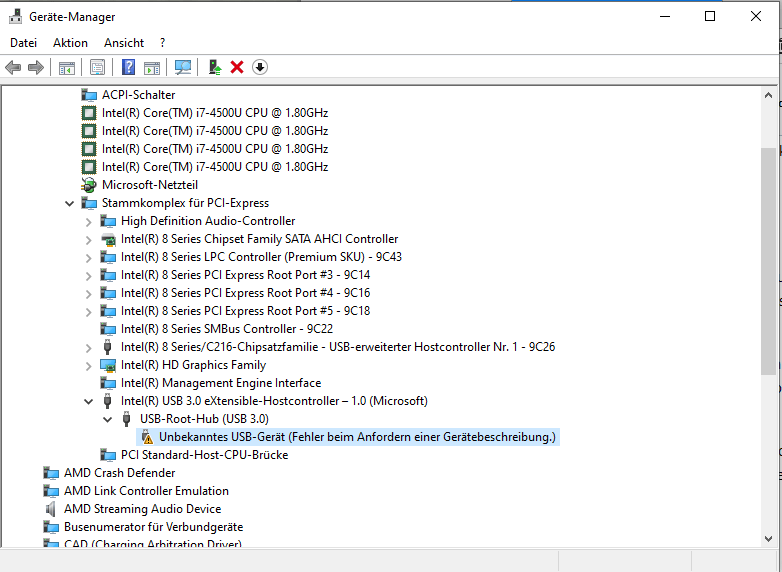Open the ? help menu
782x572 pixels.
[x=163, y=43]
